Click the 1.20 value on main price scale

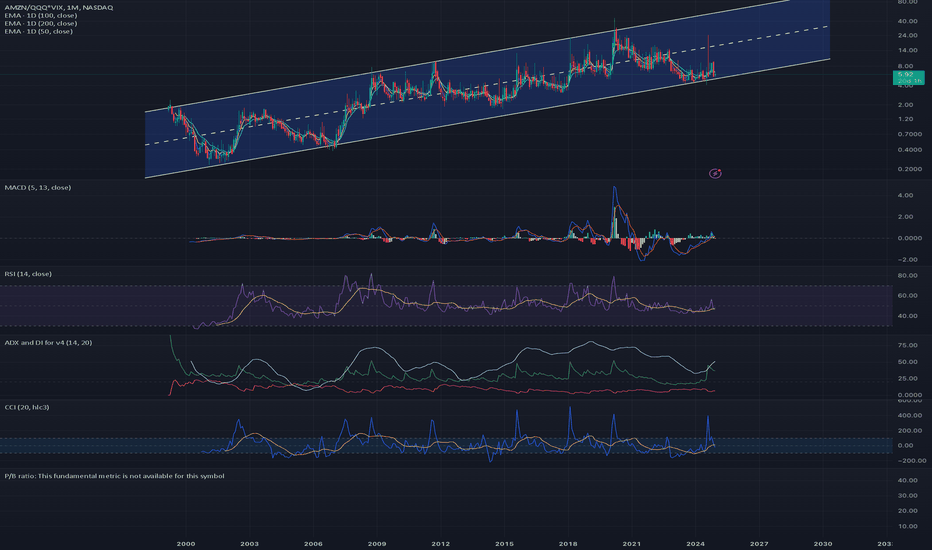click(x=905, y=119)
